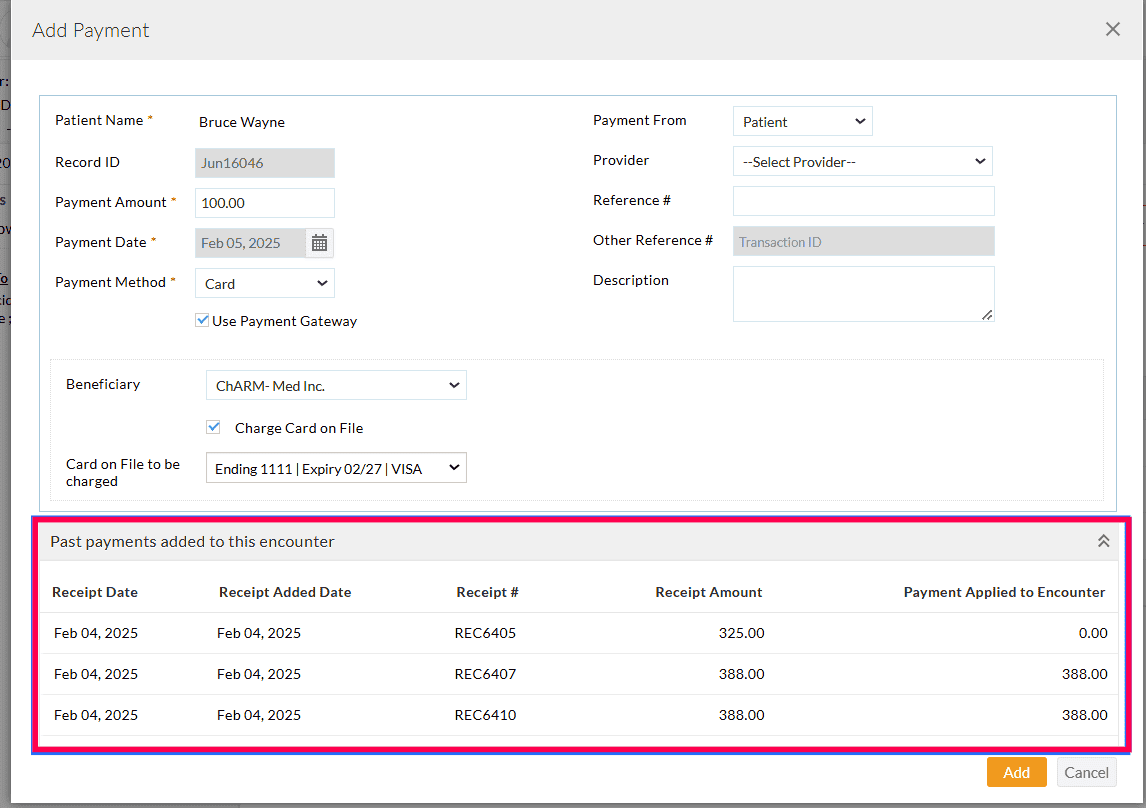Click inside the Description text area
Image resolution: width=1146 pixels, height=808 pixels.
(x=862, y=292)
